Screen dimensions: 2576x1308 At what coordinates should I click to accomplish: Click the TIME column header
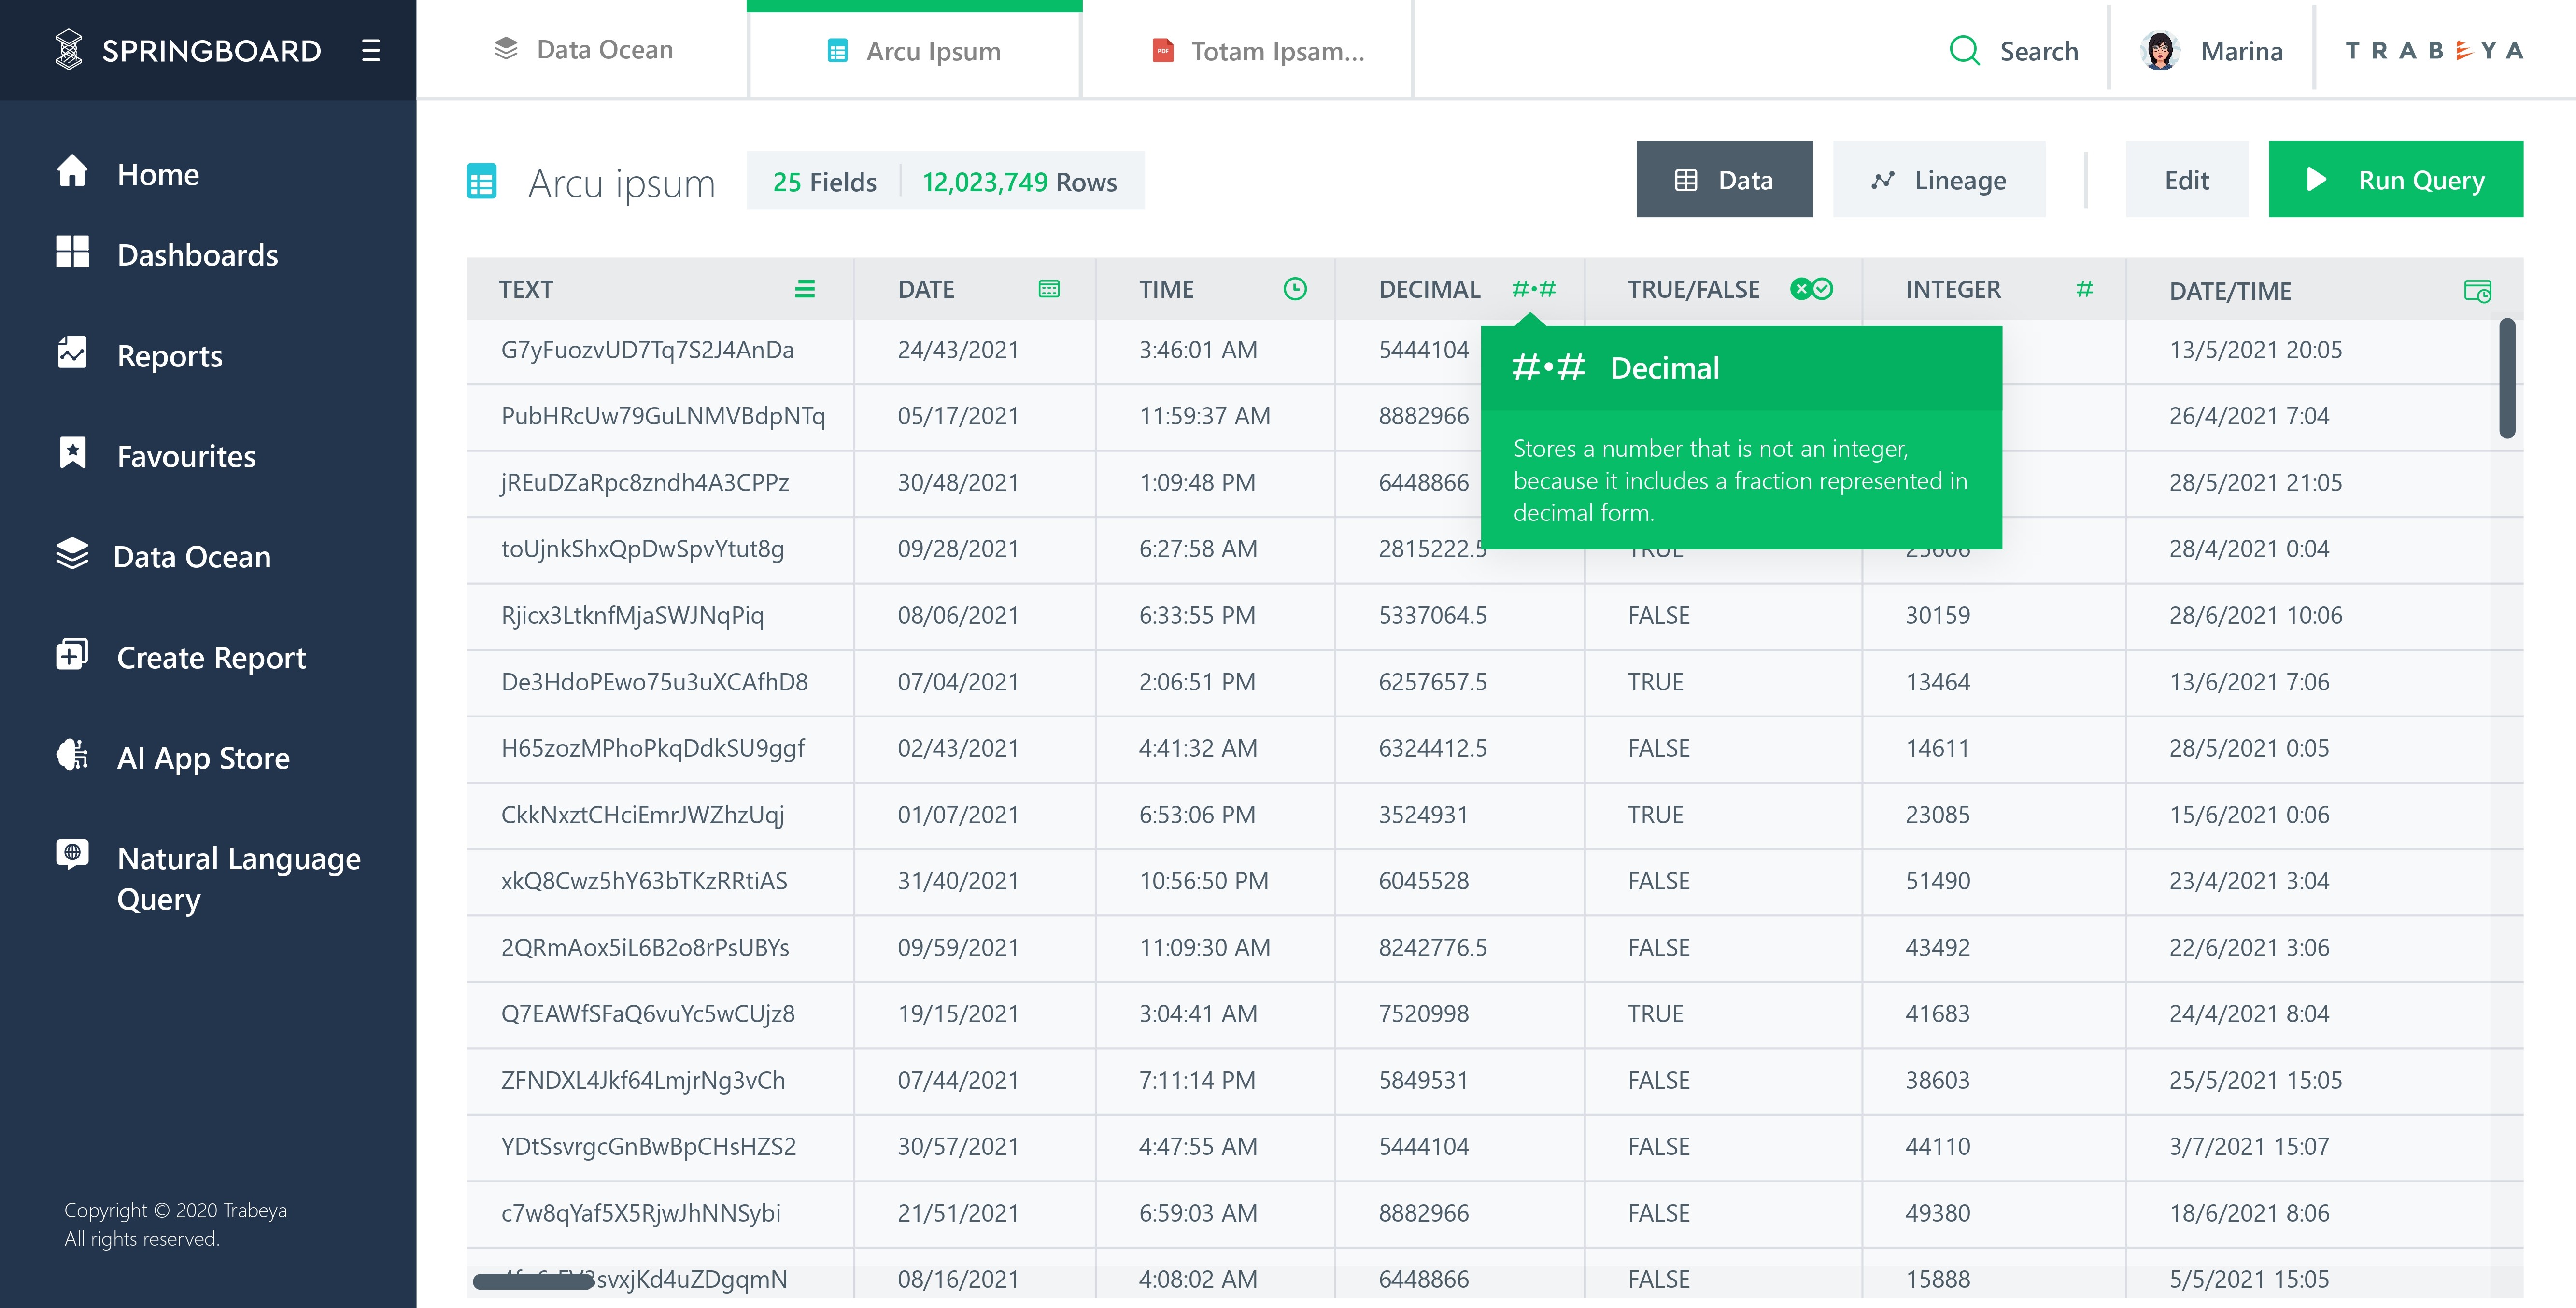pos(1215,289)
